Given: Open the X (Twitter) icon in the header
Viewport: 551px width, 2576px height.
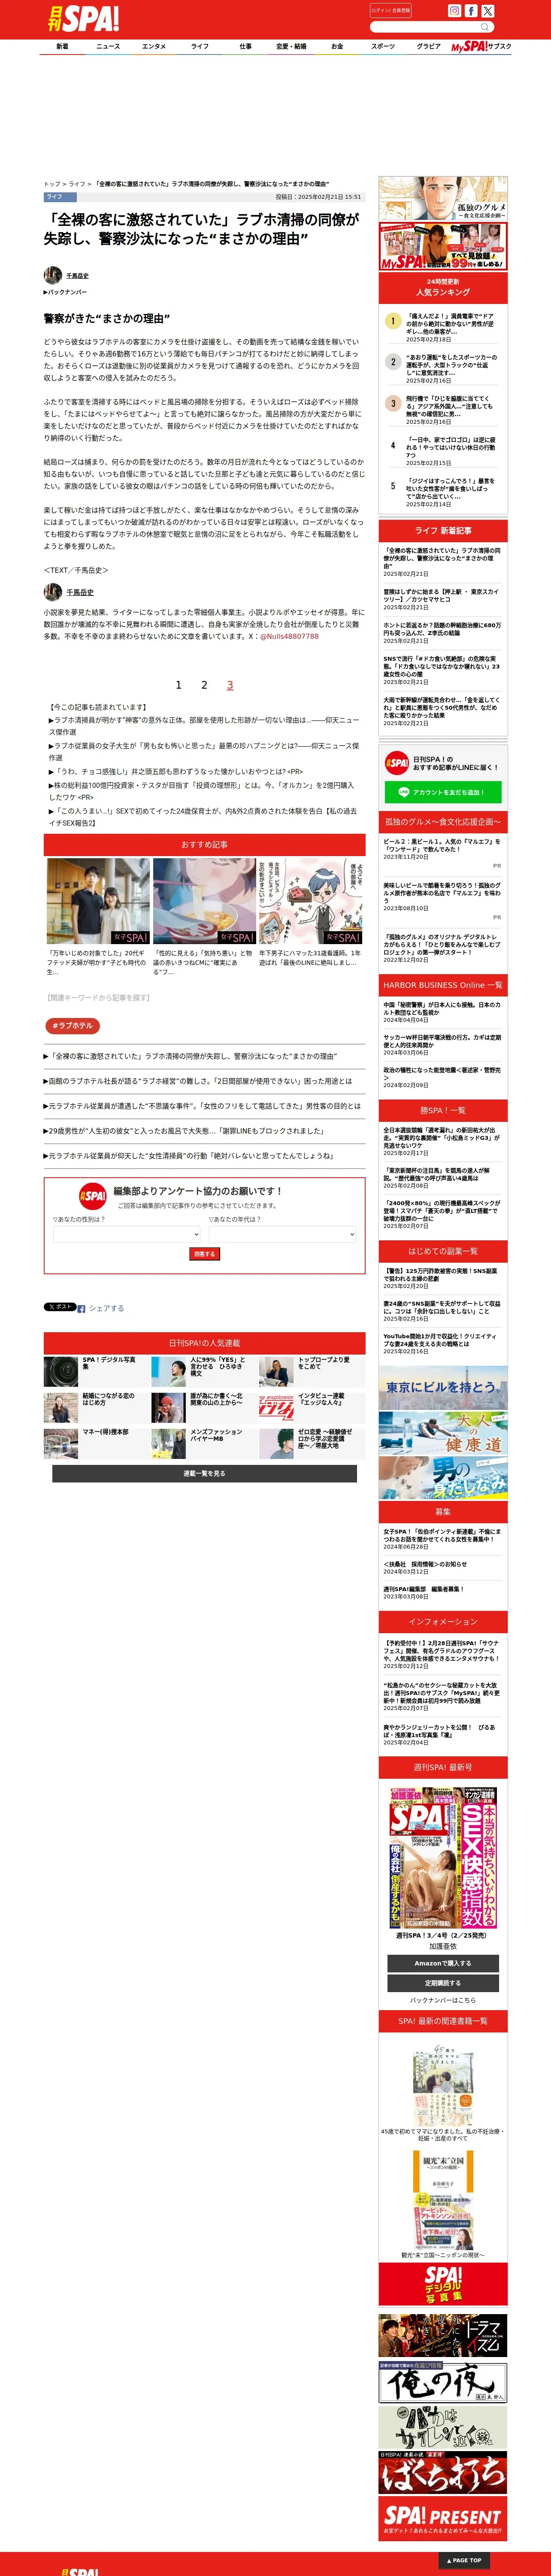Looking at the screenshot, I should pos(488,11).
